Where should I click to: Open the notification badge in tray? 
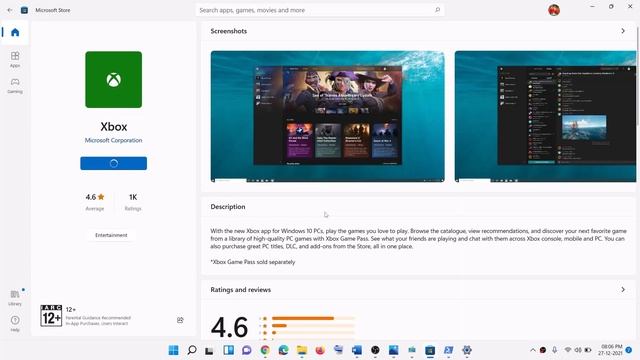(629, 350)
